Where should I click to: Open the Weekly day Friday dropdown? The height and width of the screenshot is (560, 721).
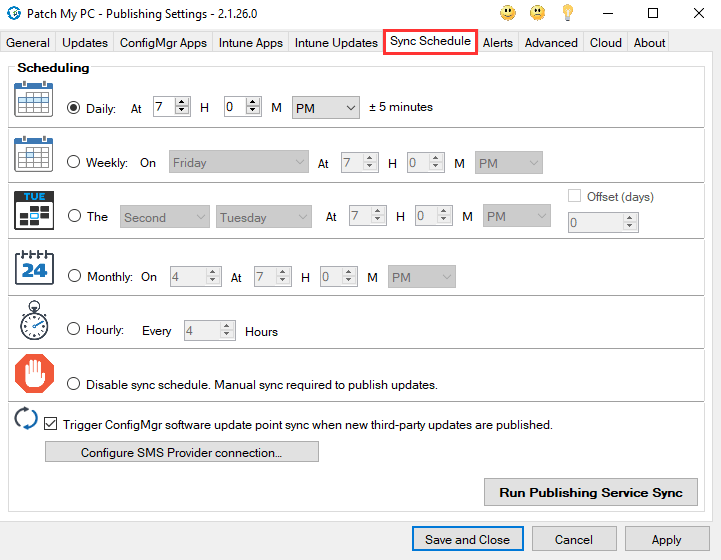click(239, 162)
